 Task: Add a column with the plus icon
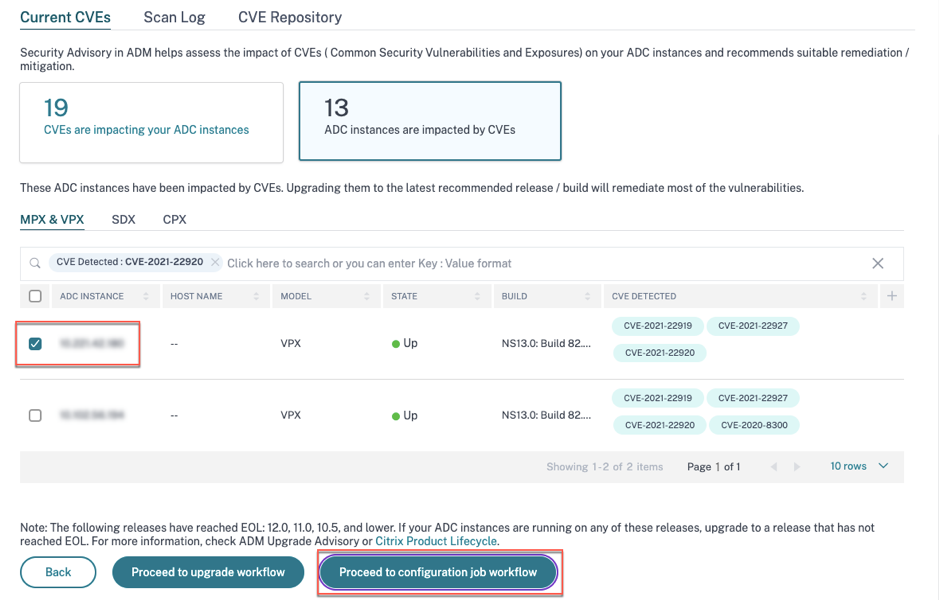[x=892, y=296]
